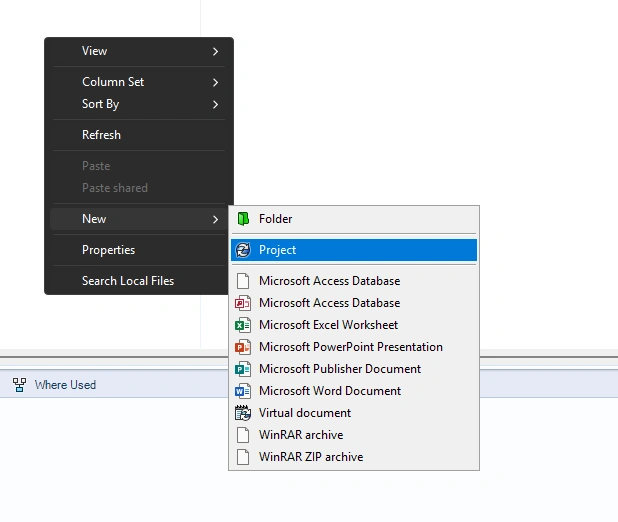Click the Project icon in New submenu

point(242,250)
